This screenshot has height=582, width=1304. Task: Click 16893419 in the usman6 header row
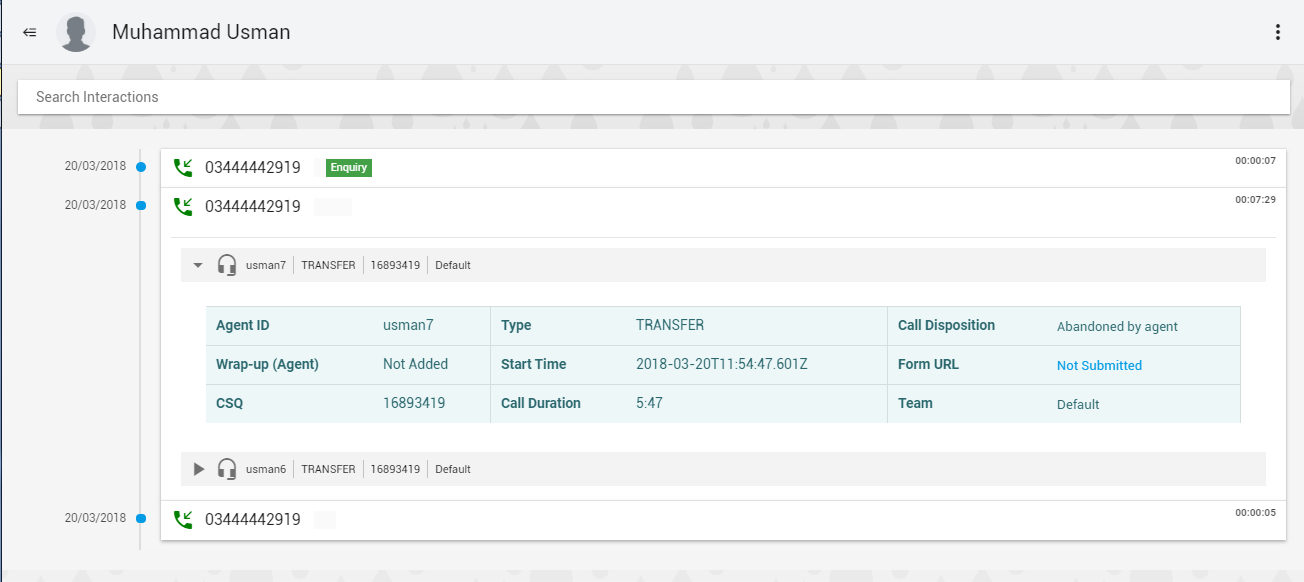pos(395,470)
